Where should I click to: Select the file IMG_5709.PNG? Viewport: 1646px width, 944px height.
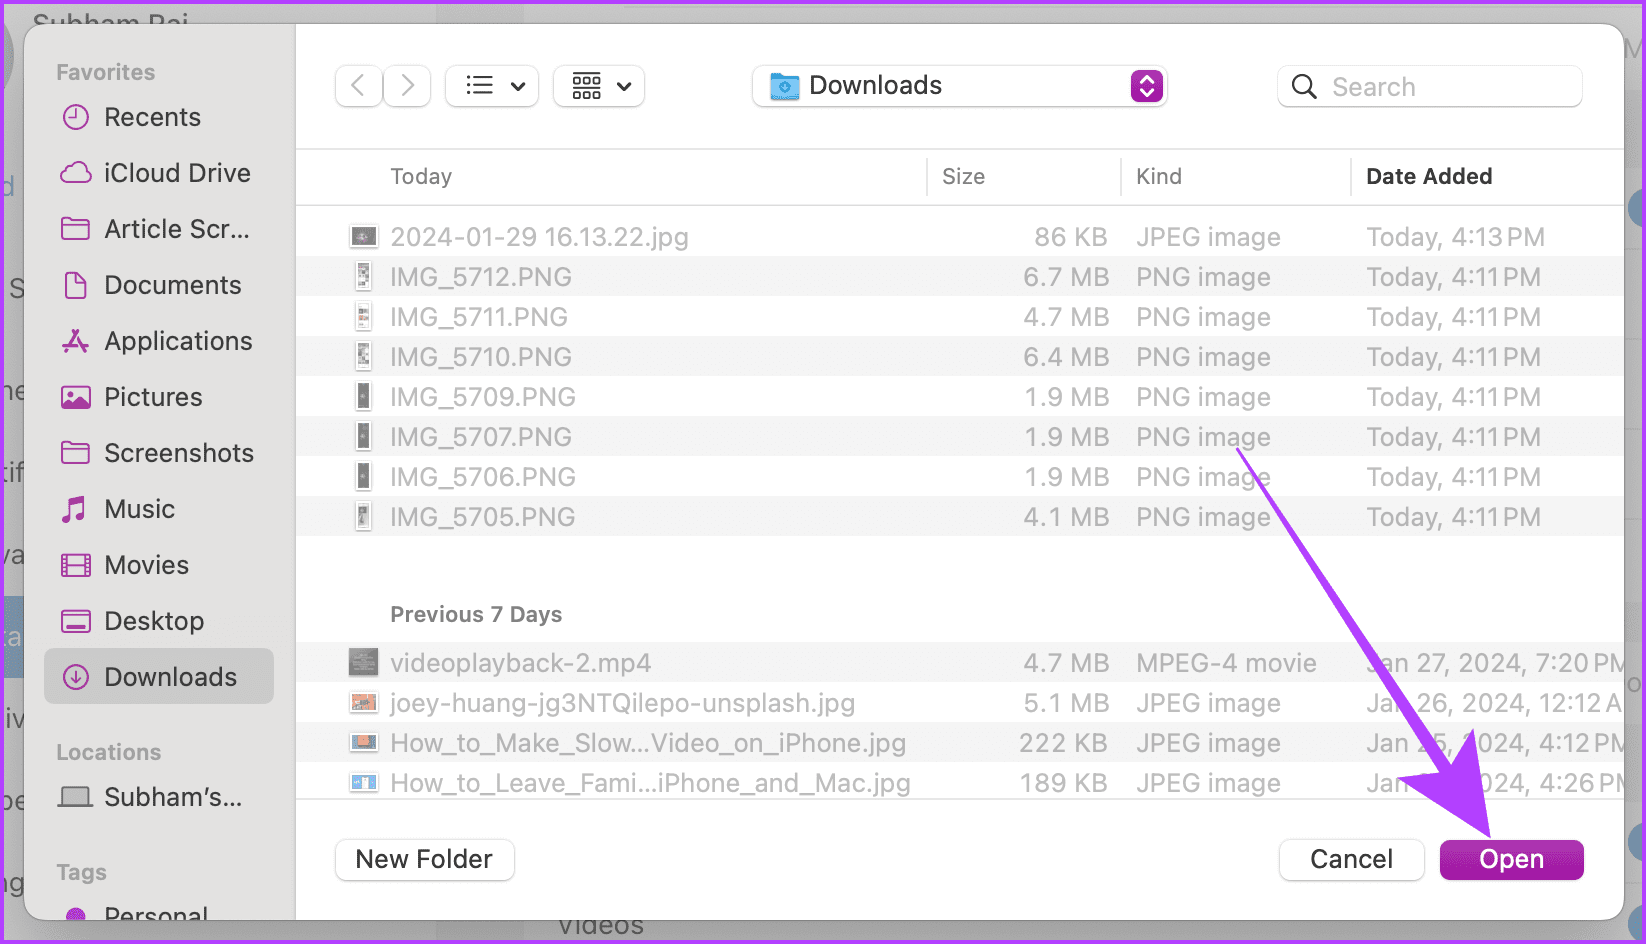pyautogui.click(x=481, y=397)
